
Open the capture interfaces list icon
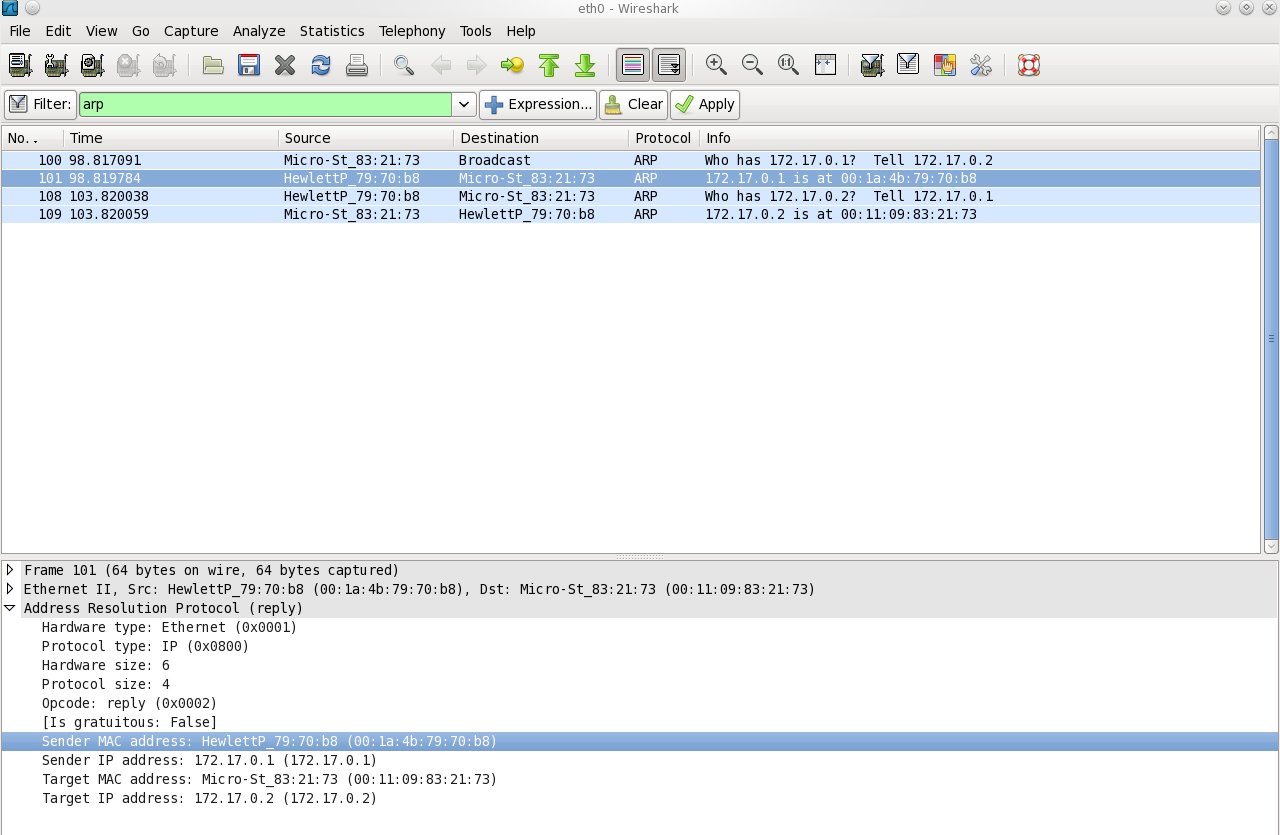pyautogui.click(x=20, y=66)
